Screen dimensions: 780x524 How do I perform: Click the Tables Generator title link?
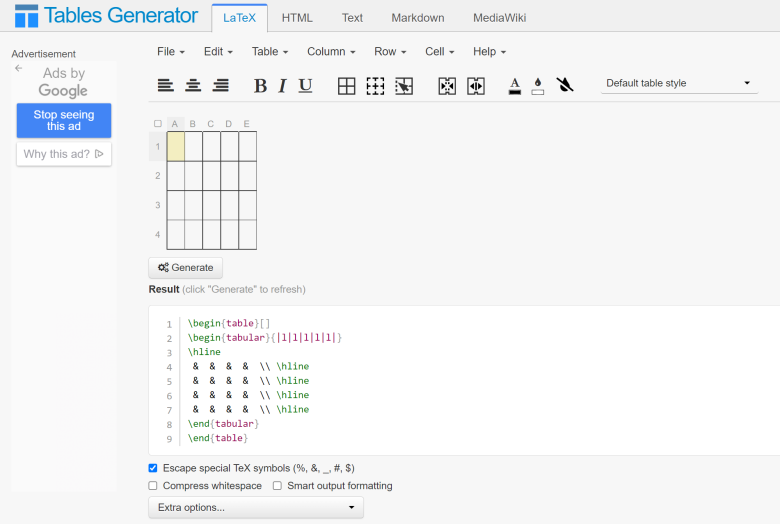[121, 15]
